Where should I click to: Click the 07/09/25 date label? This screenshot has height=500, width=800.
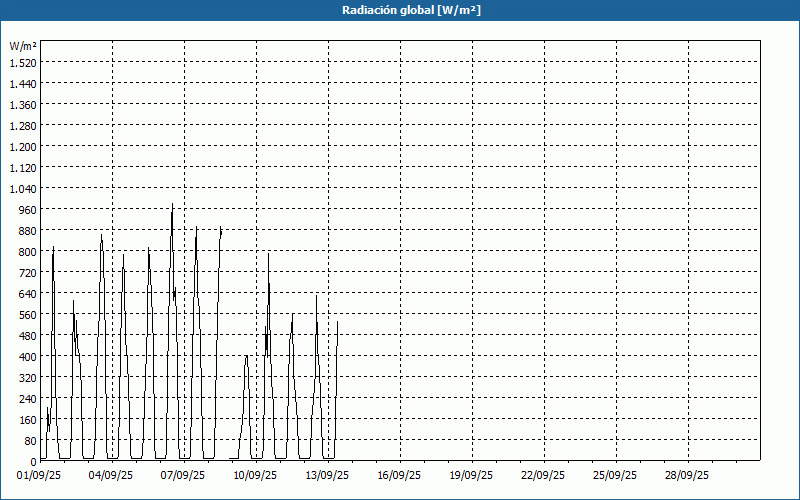pos(183,475)
